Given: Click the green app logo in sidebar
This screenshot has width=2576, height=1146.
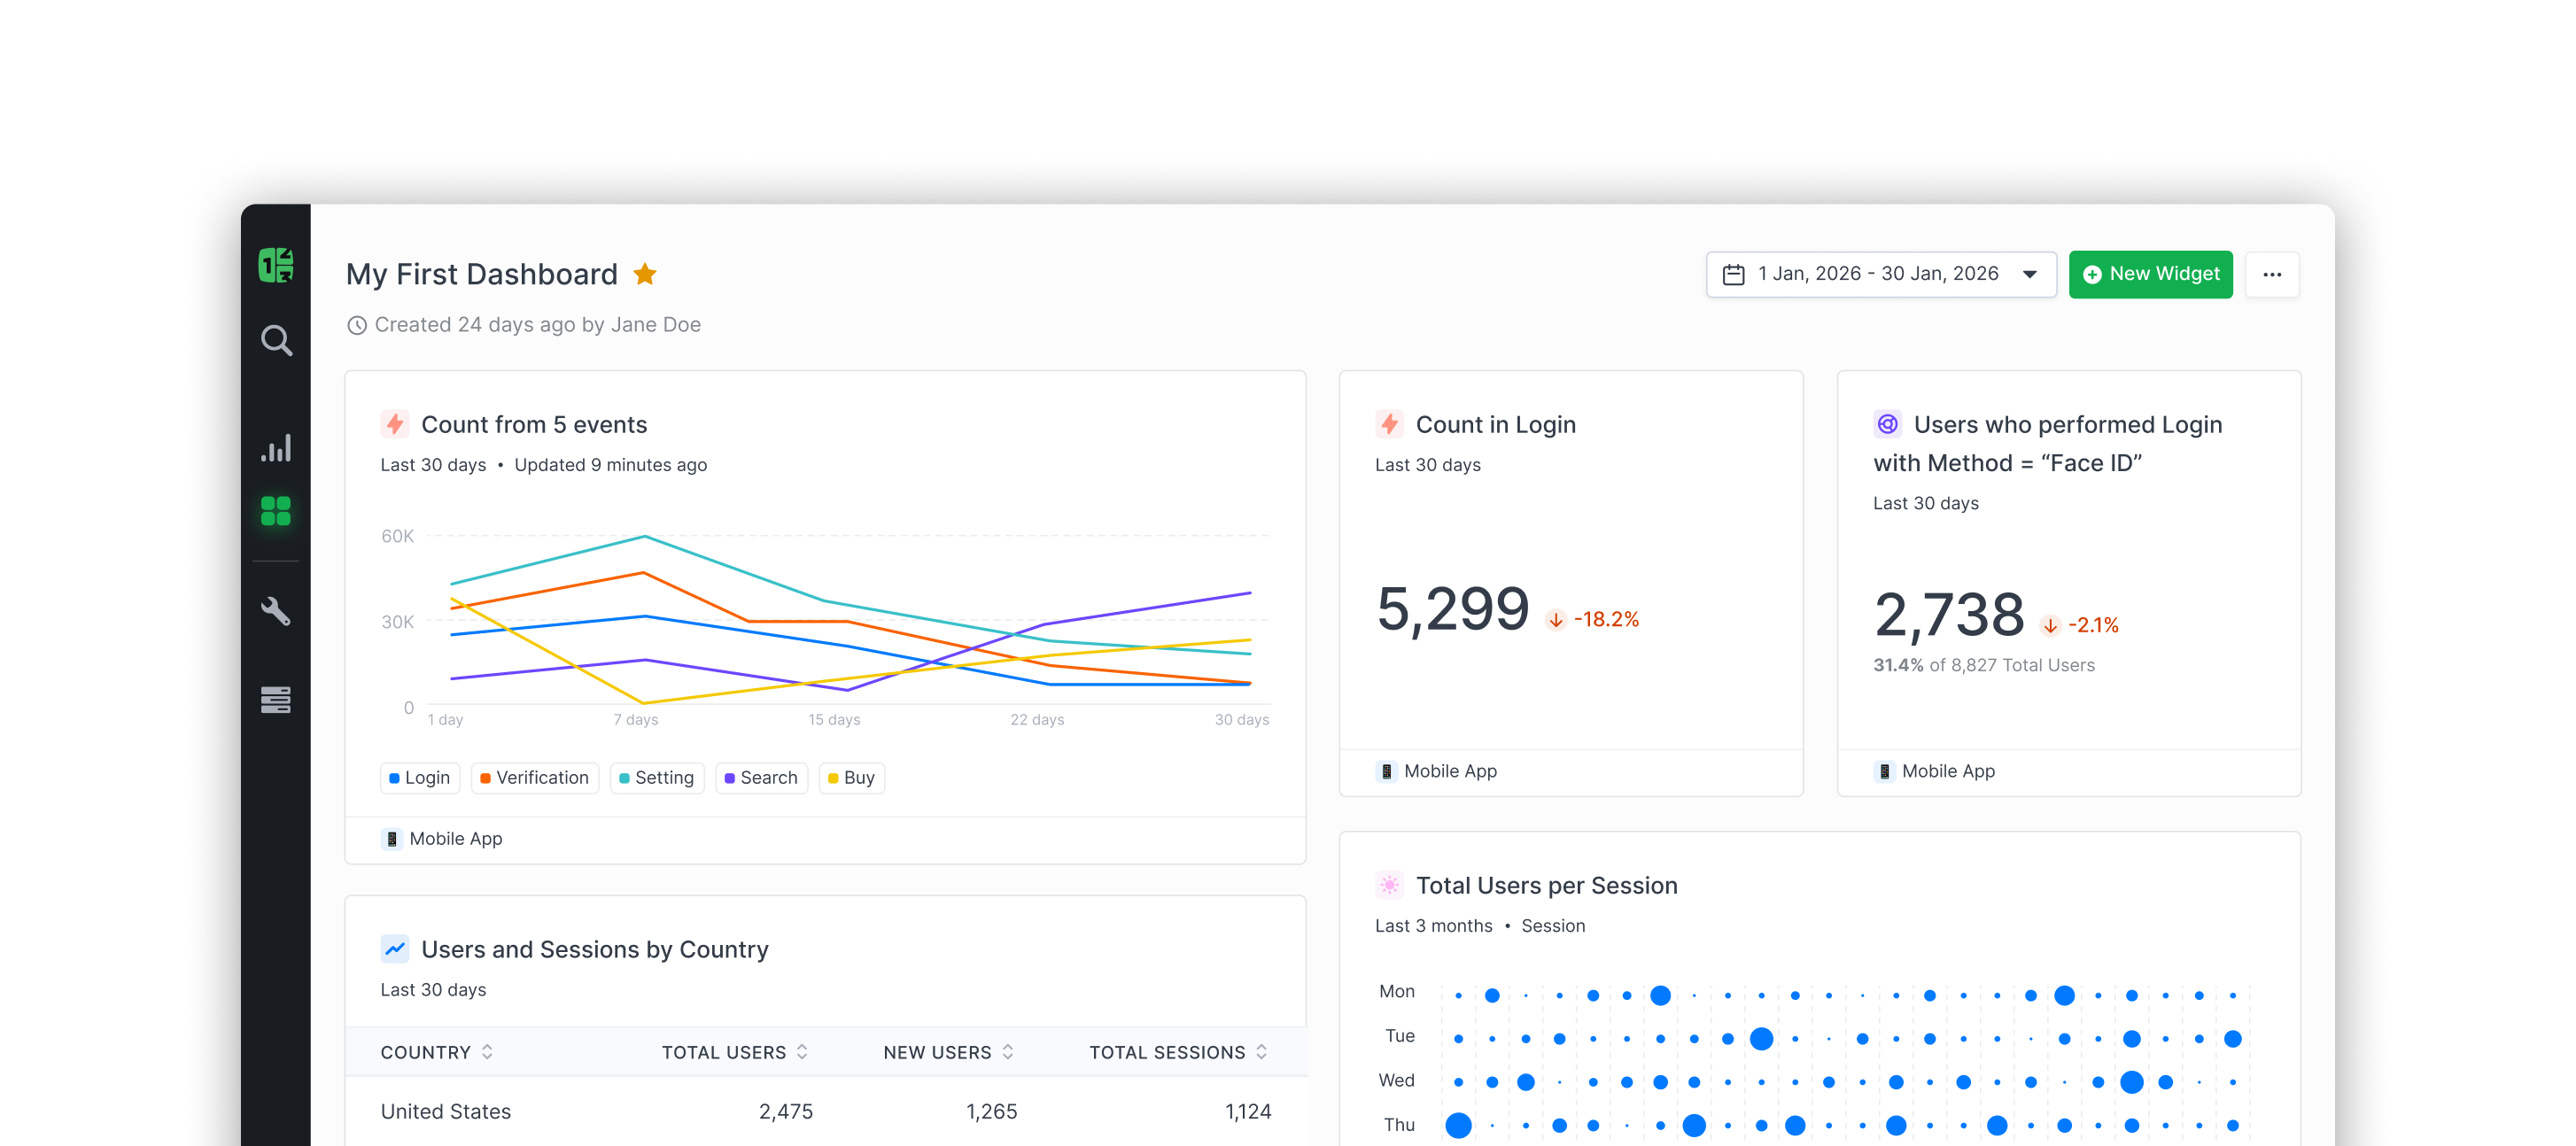Looking at the screenshot, I should tap(276, 266).
